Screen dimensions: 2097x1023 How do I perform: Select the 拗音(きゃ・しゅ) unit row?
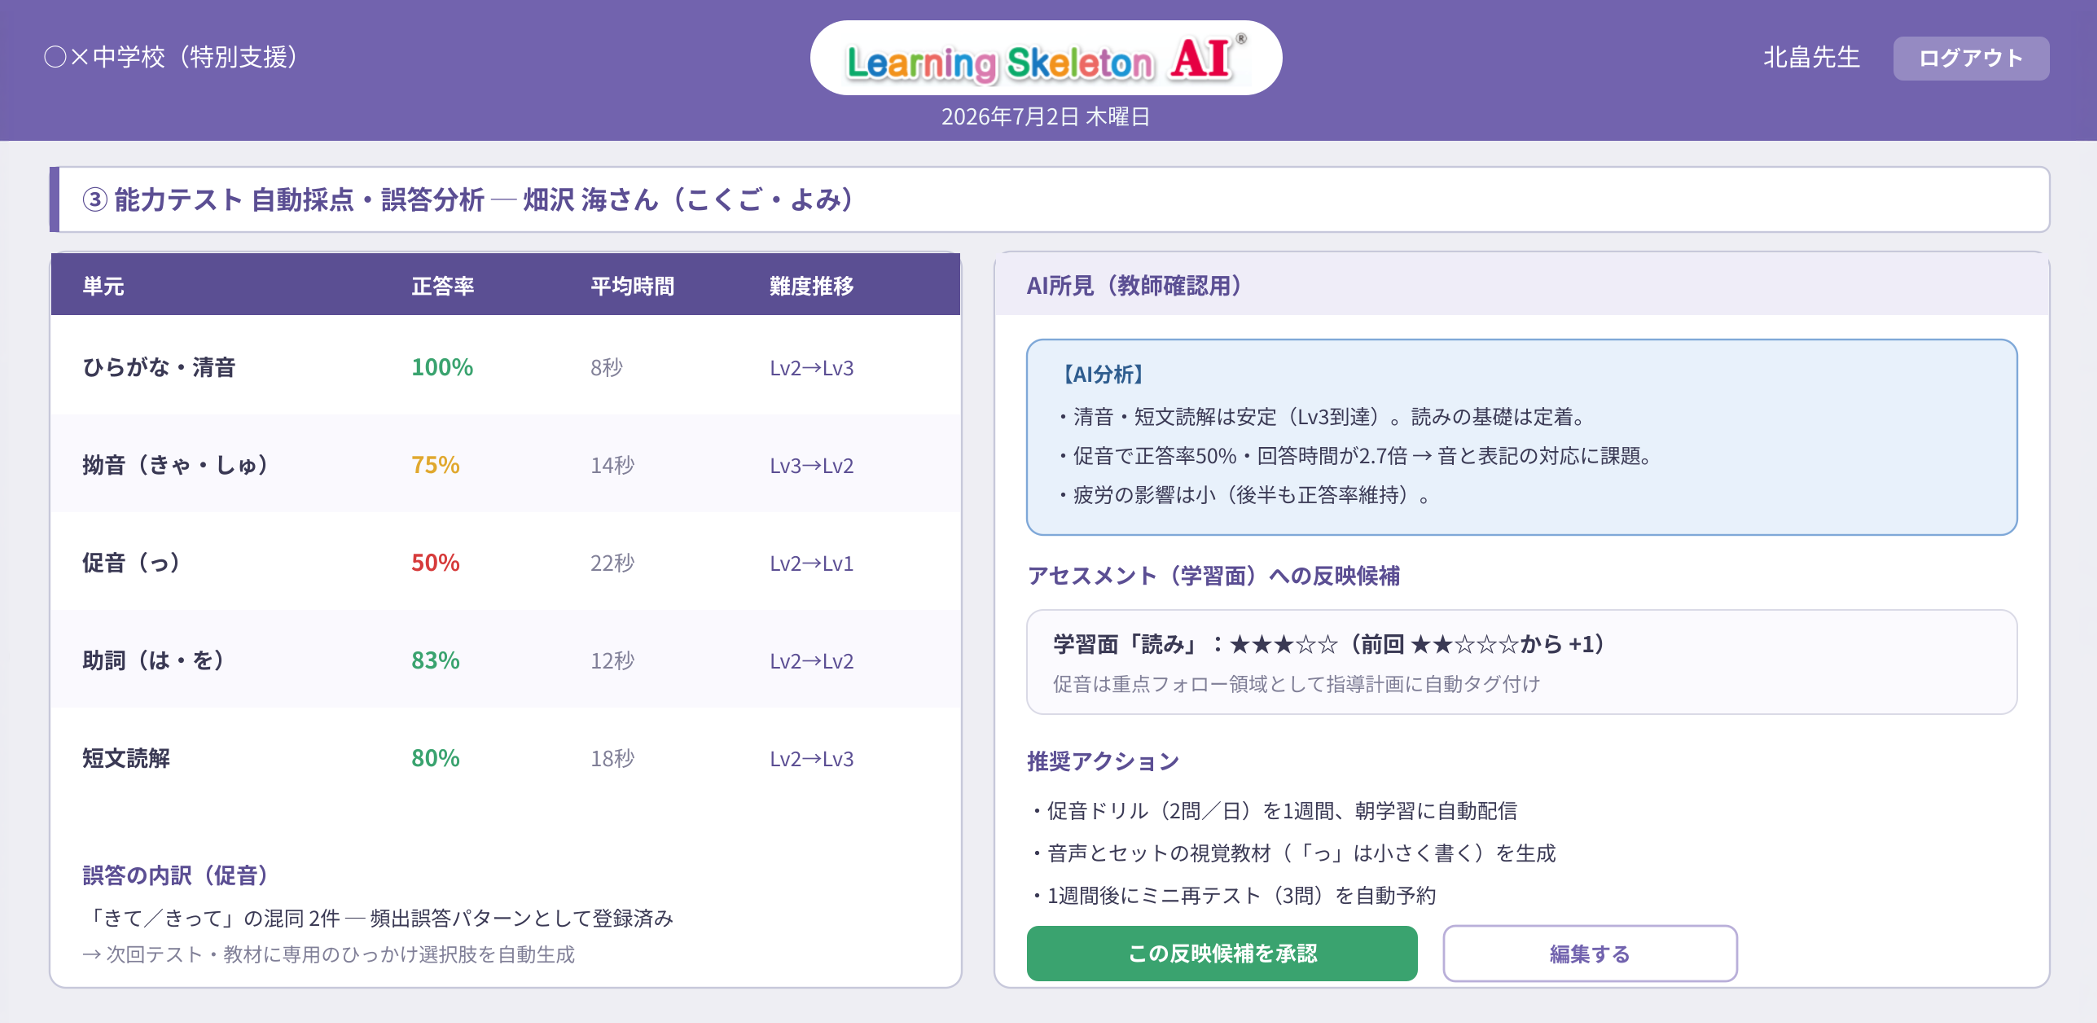click(x=506, y=465)
